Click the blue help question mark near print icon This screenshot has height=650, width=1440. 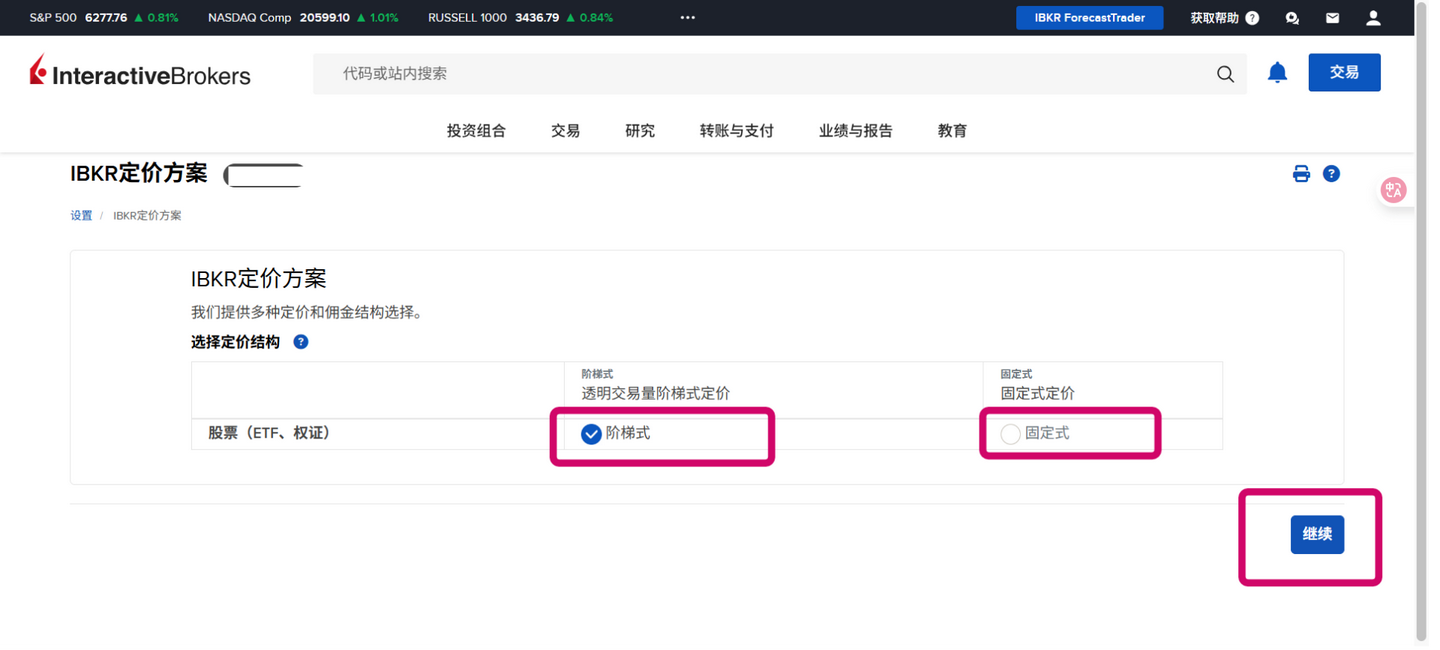tap(1331, 173)
